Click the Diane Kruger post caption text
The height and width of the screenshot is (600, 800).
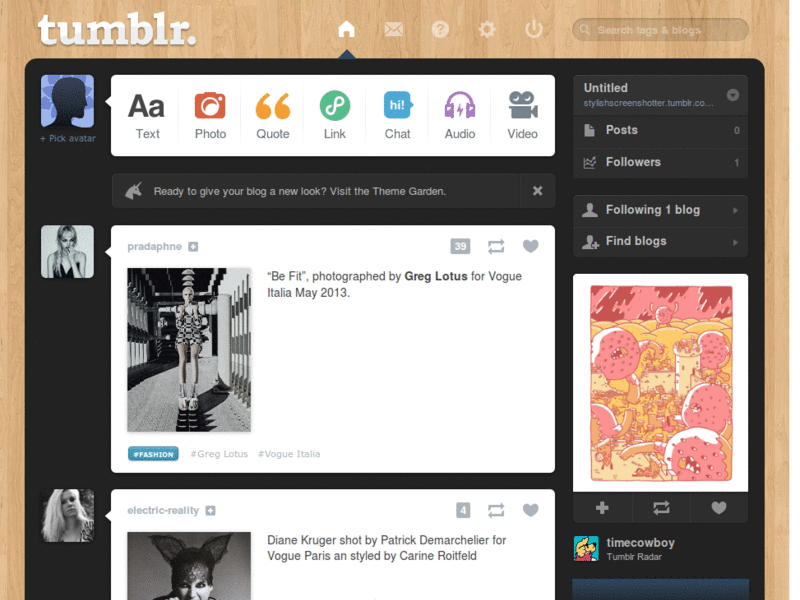(387, 548)
